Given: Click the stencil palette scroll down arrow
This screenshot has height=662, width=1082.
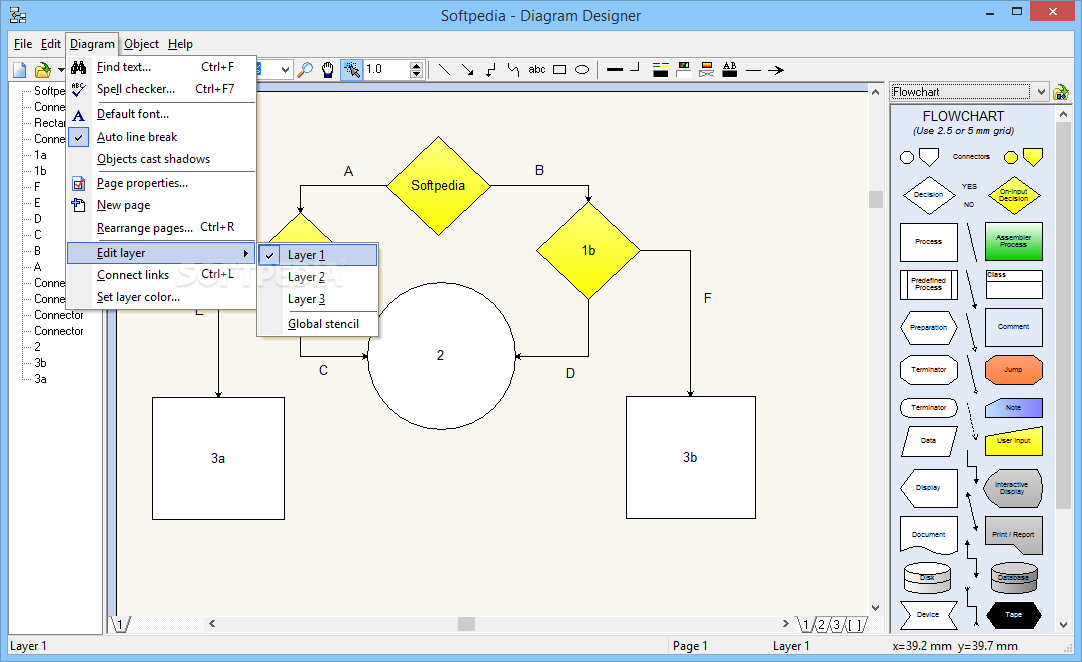Looking at the screenshot, I should [x=1063, y=625].
